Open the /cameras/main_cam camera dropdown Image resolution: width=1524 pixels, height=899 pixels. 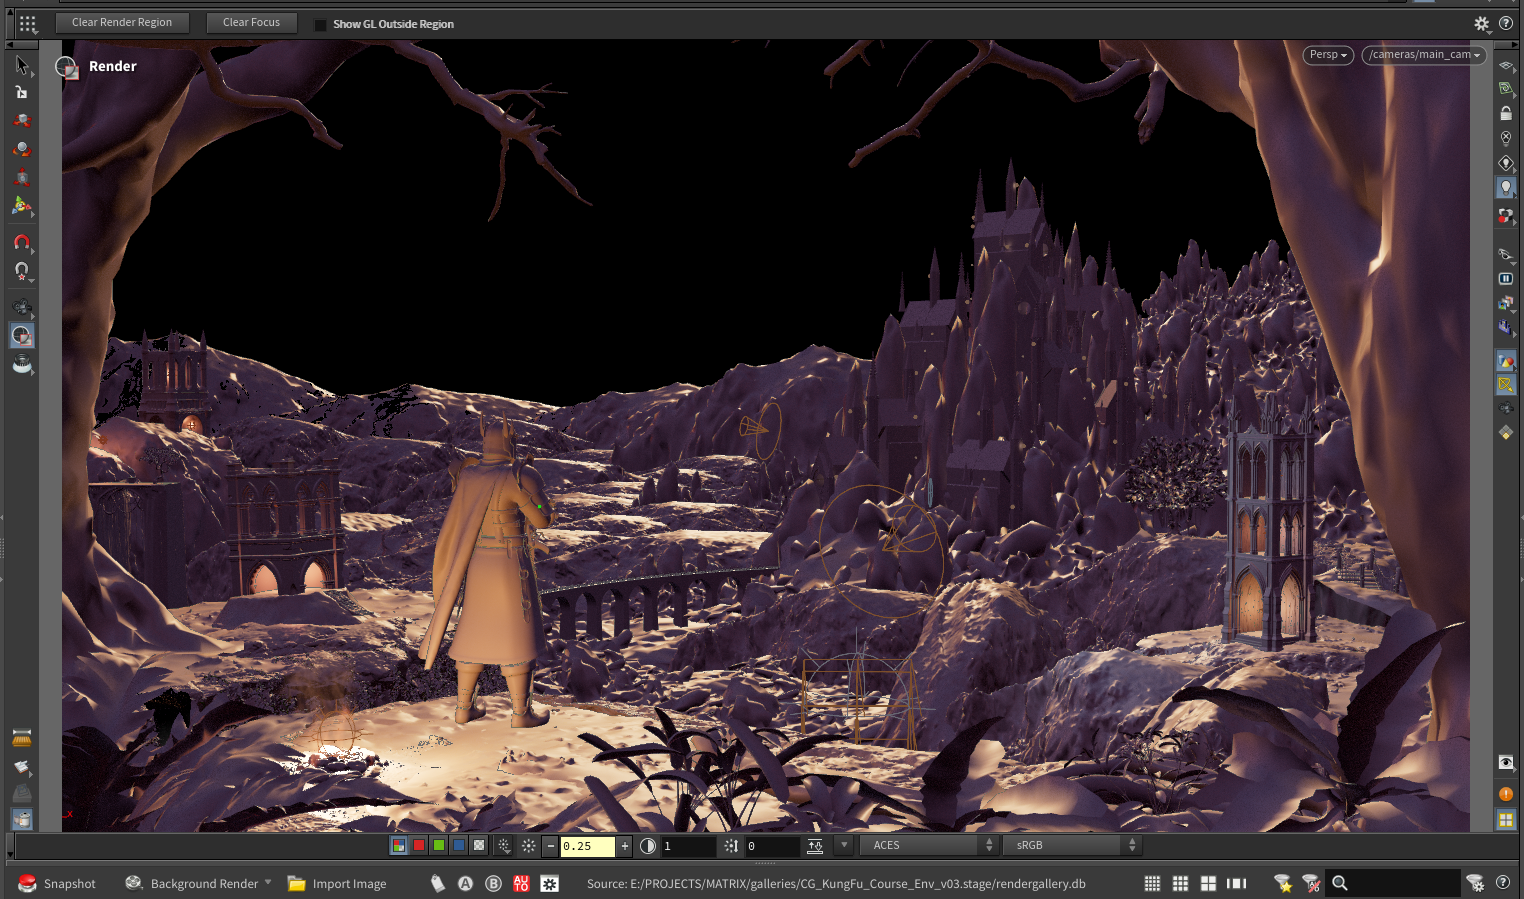(1424, 55)
